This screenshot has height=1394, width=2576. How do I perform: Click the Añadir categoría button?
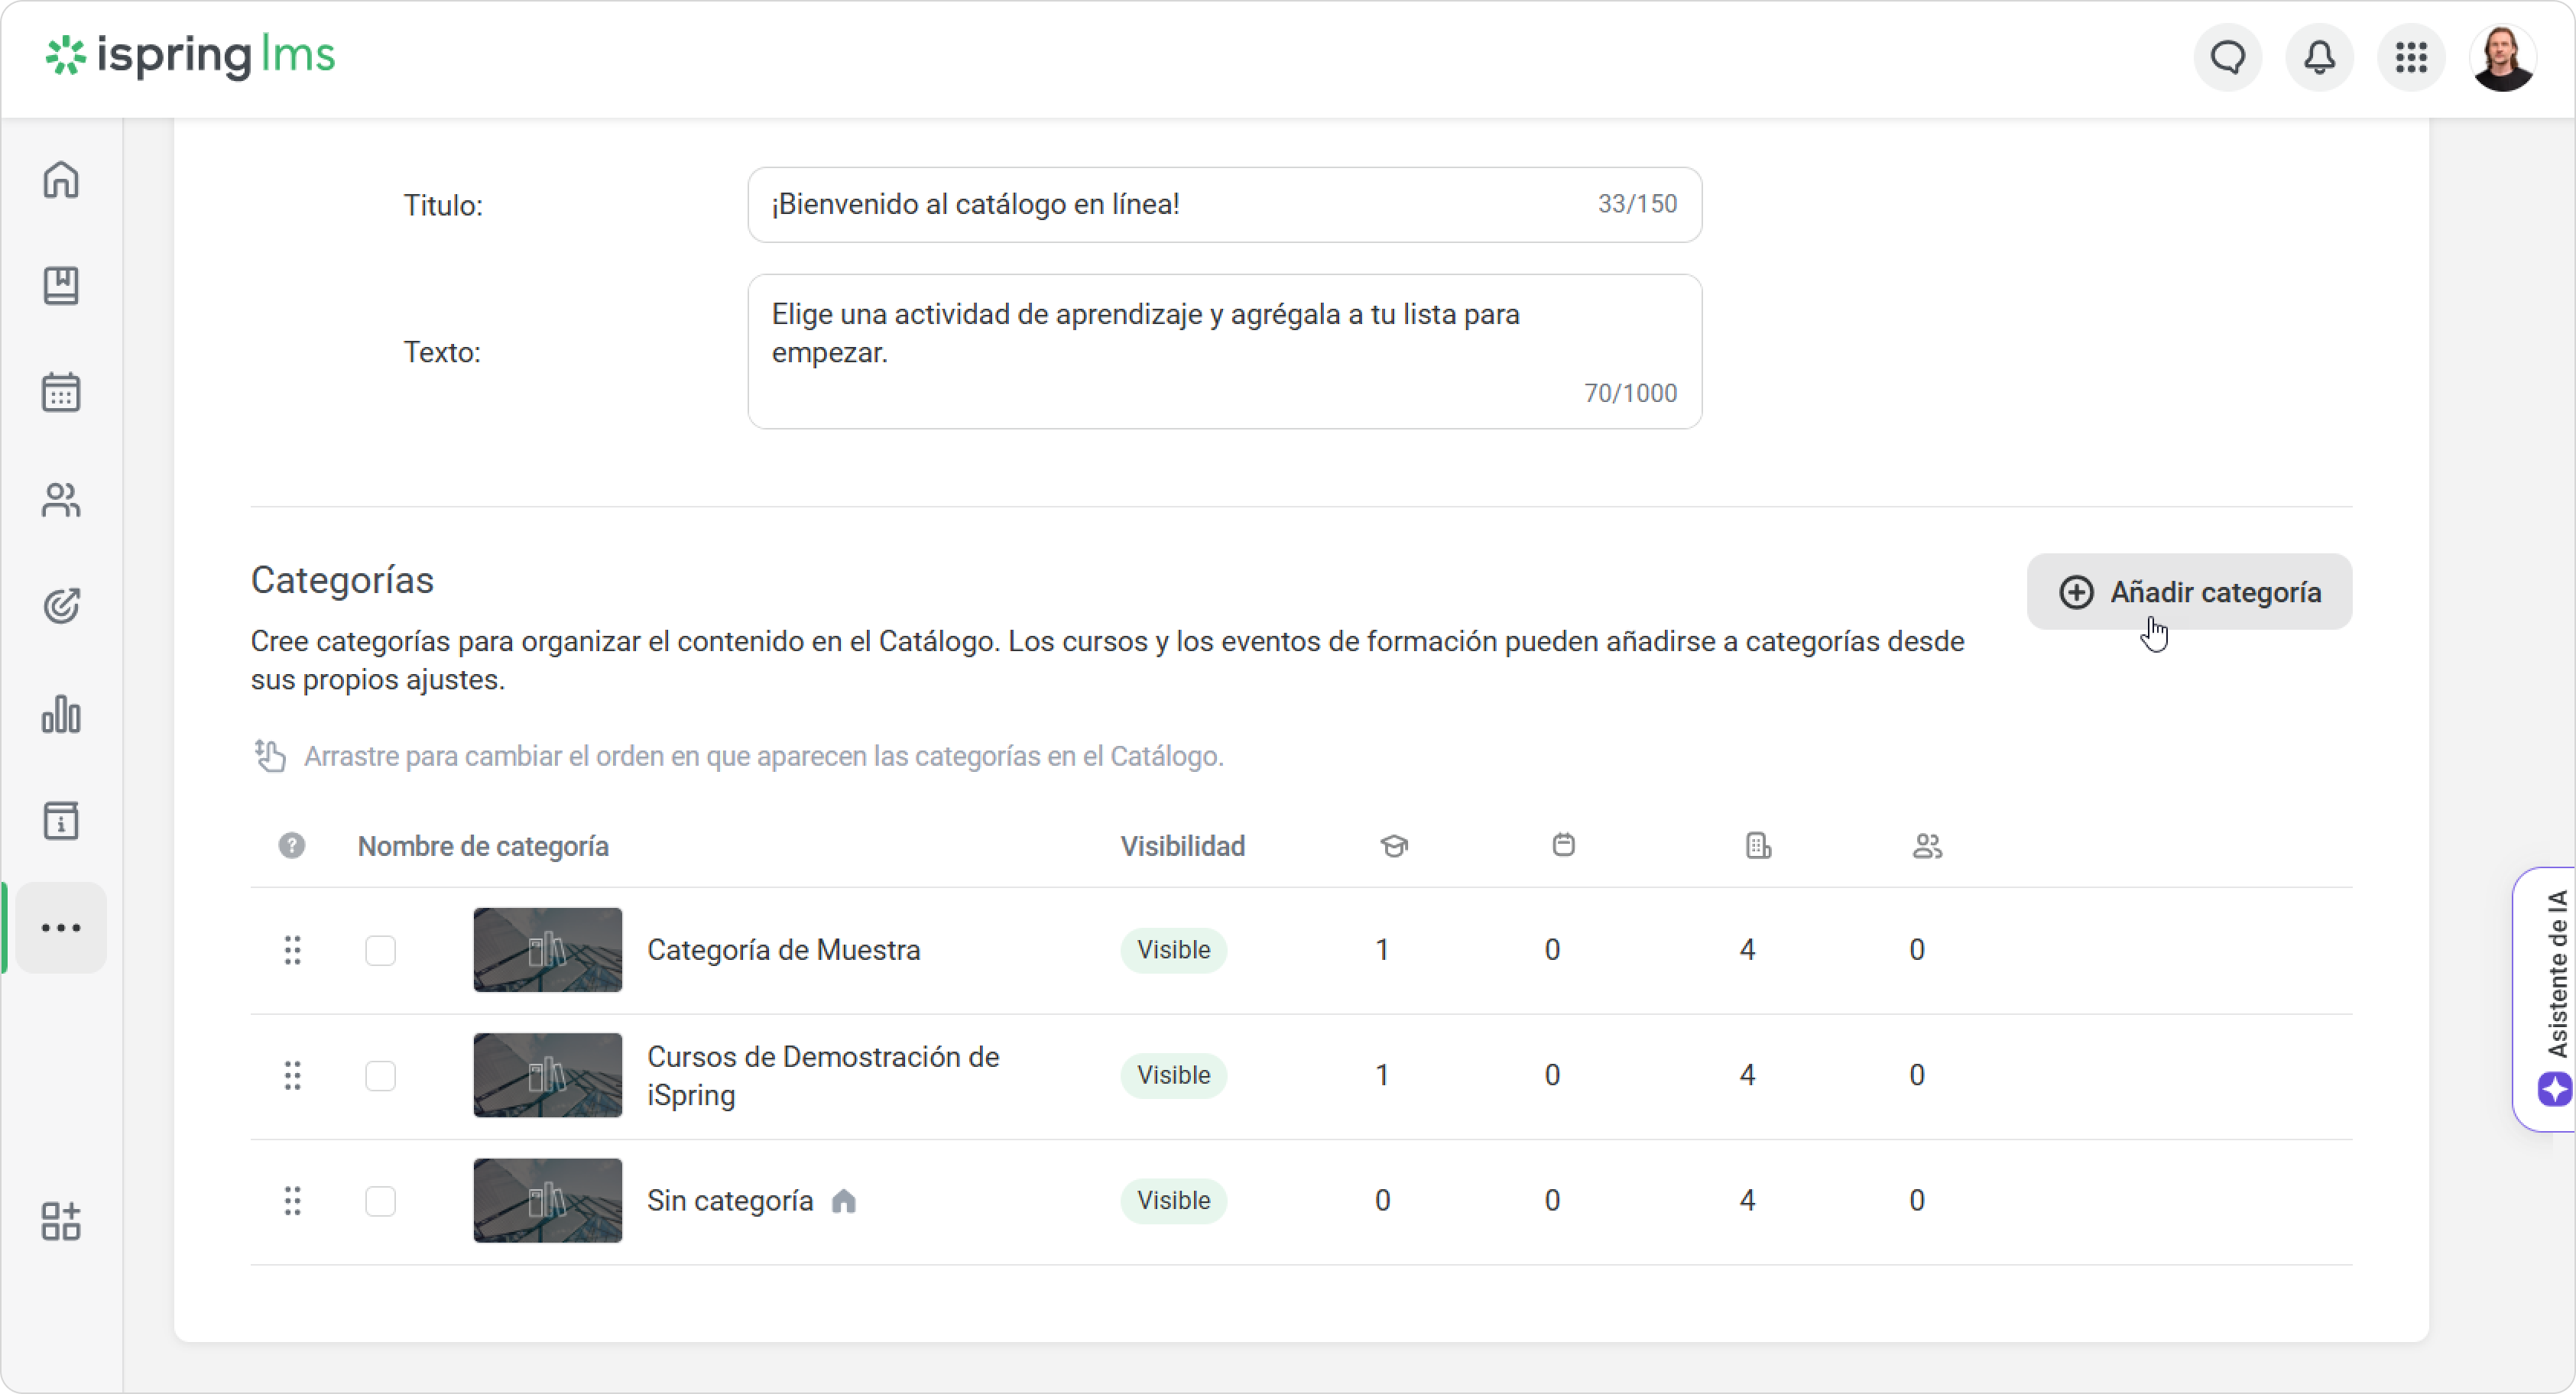pyautogui.click(x=2189, y=592)
